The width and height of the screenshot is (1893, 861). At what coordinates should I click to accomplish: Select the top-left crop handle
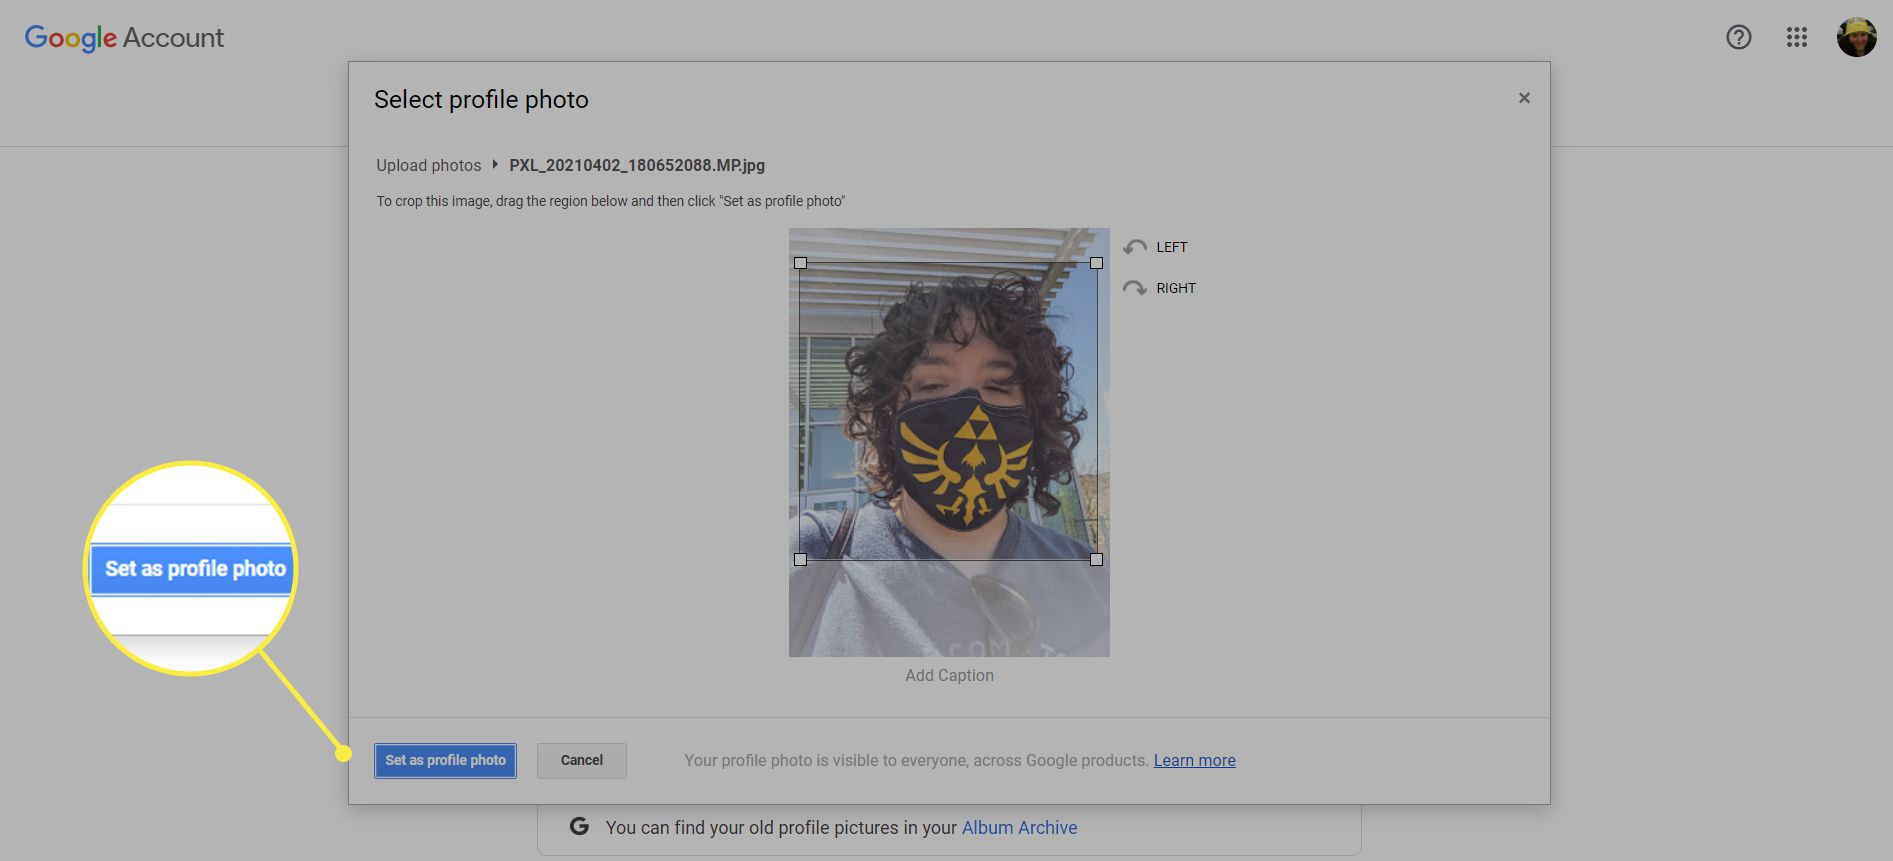tap(800, 263)
